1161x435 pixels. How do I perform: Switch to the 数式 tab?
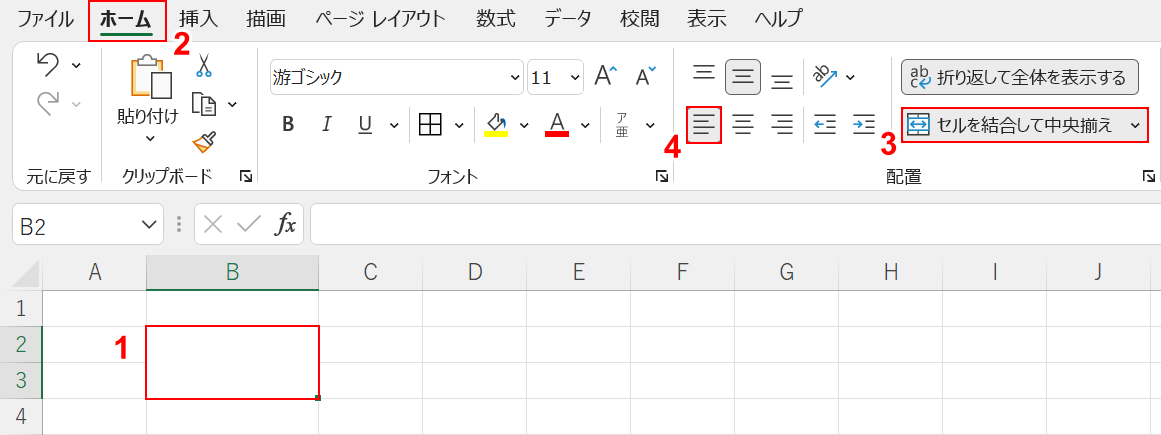pyautogui.click(x=496, y=19)
